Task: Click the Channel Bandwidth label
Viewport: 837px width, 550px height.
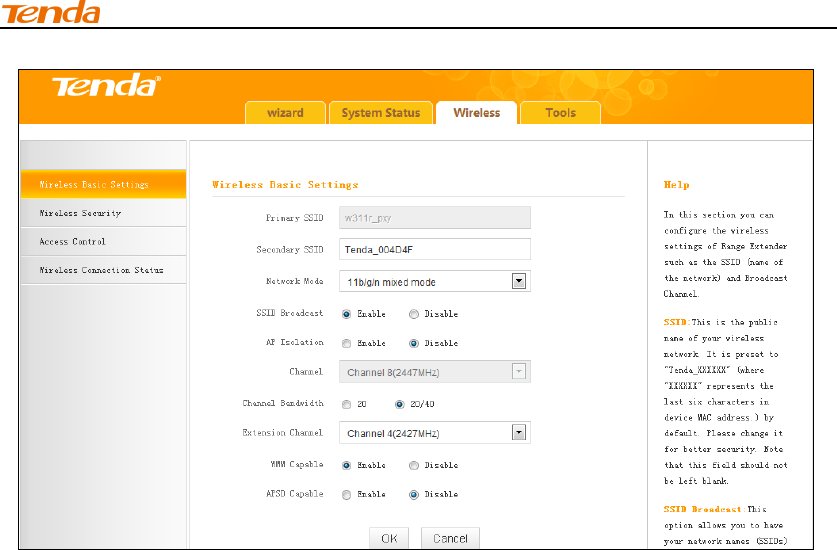Action: click(x=283, y=403)
